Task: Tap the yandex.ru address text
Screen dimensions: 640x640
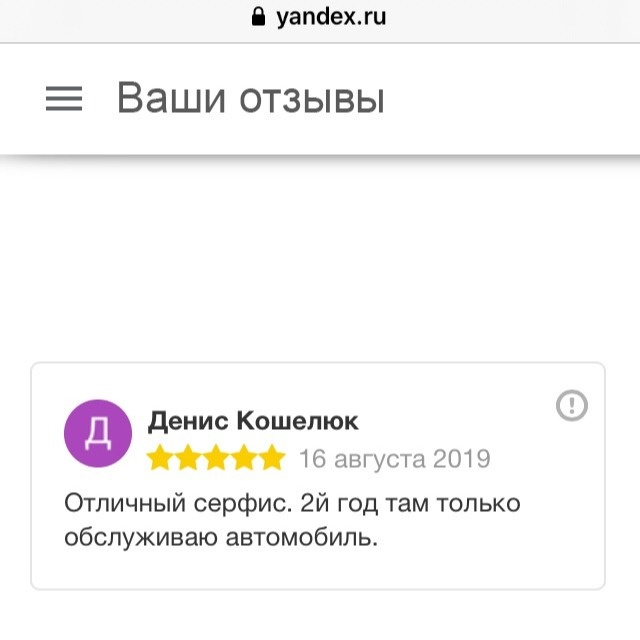Action: pyautogui.click(x=331, y=17)
